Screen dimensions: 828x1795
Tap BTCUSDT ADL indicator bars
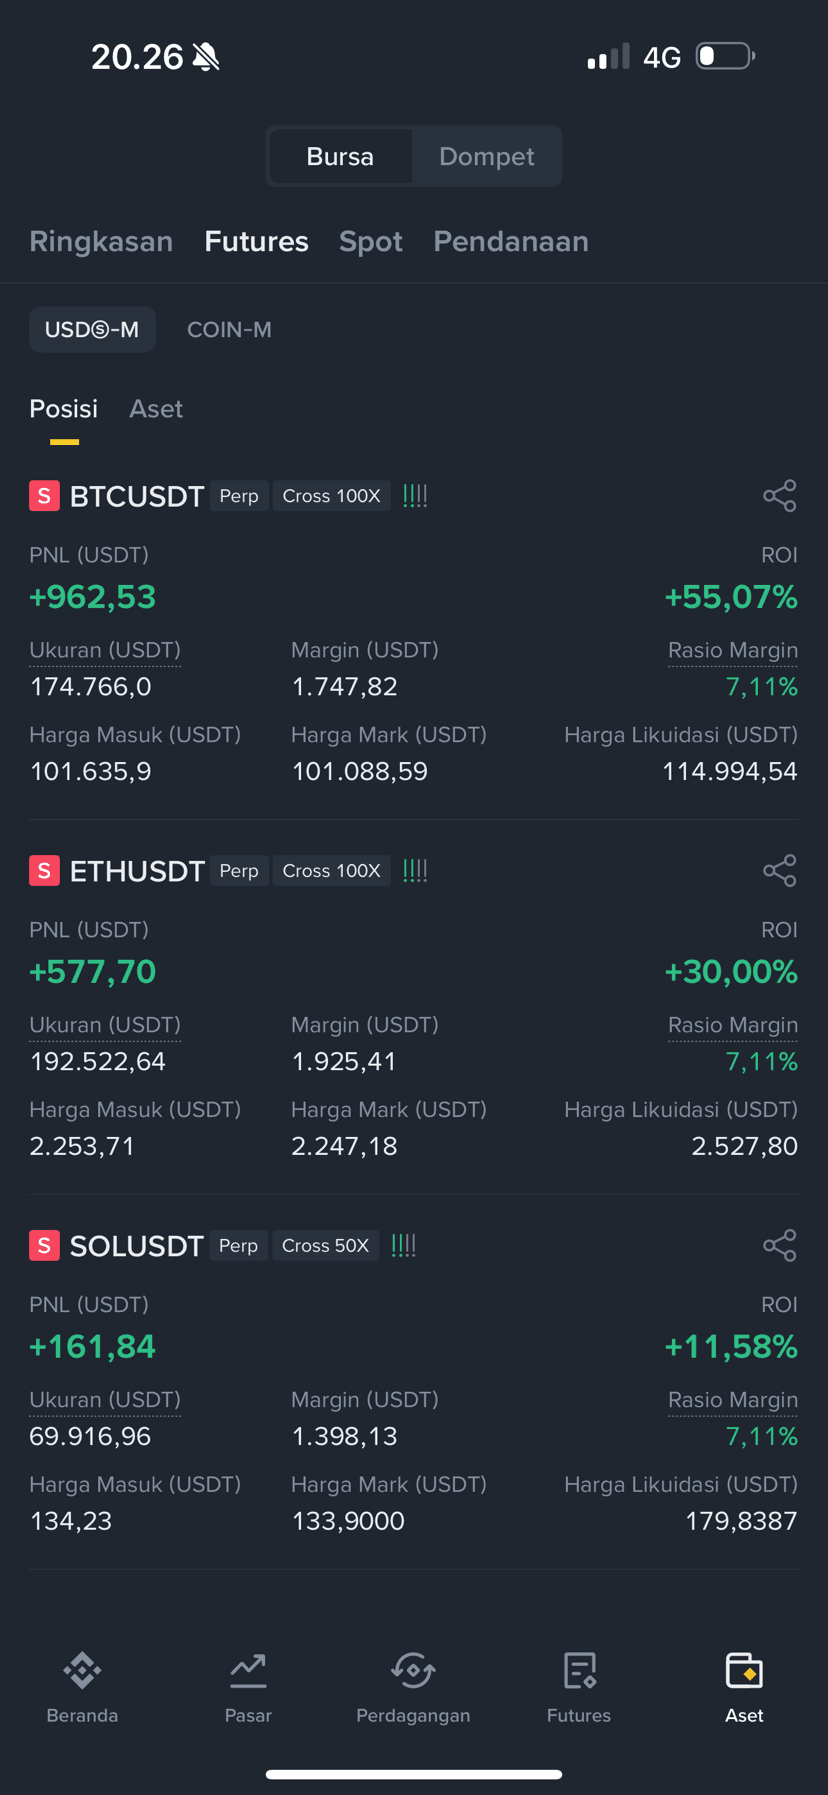tap(415, 496)
